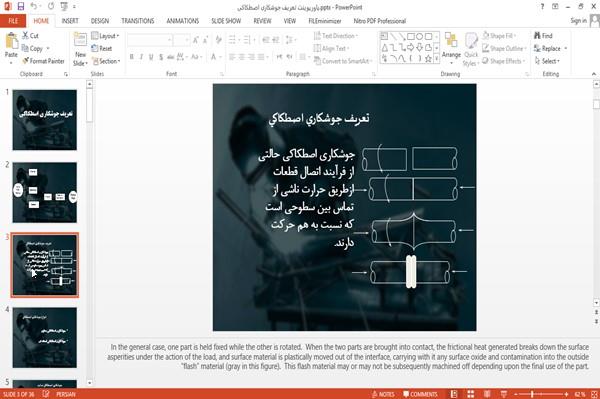
Task: Click the Paste clipboard icon
Action: pyautogui.click(x=11, y=41)
